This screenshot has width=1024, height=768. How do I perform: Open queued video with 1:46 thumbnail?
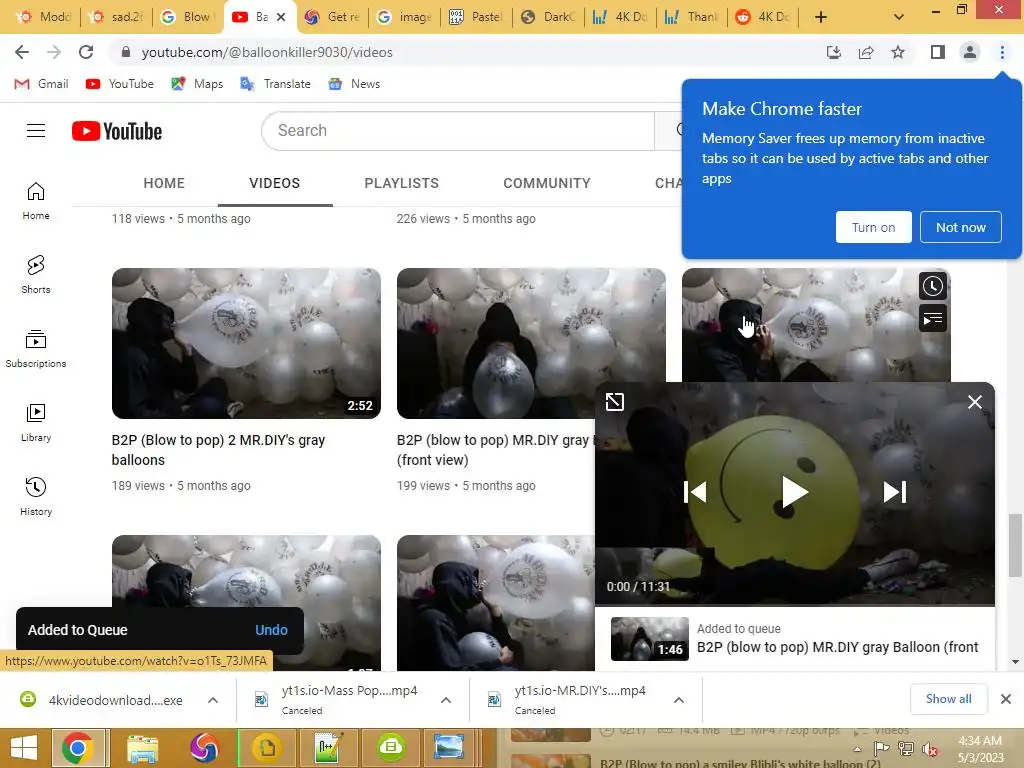[649, 639]
